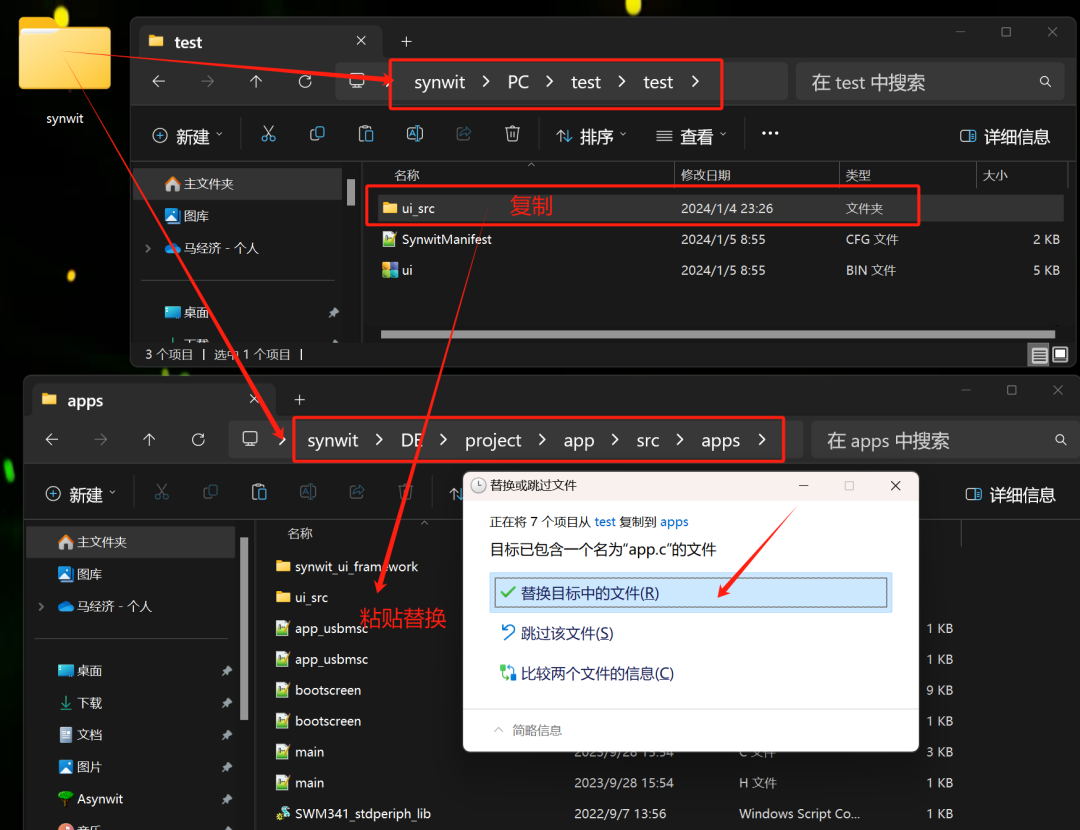The width and height of the screenshot is (1080, 830).
Task: Click PC breadcrumb in test window
Action: coord(518,82)
